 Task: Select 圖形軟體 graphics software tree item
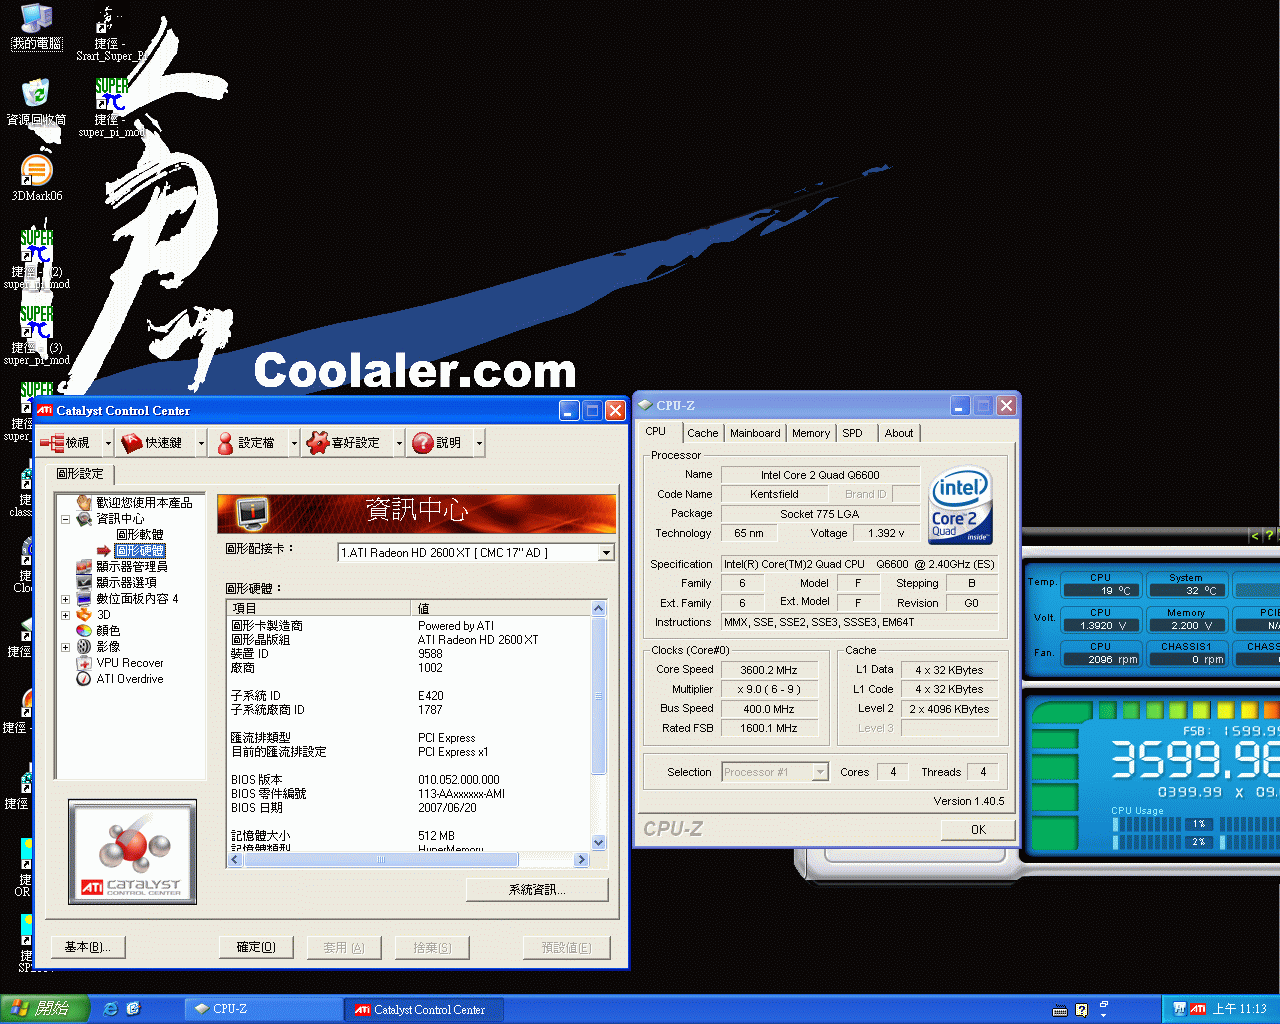point(140,535)
